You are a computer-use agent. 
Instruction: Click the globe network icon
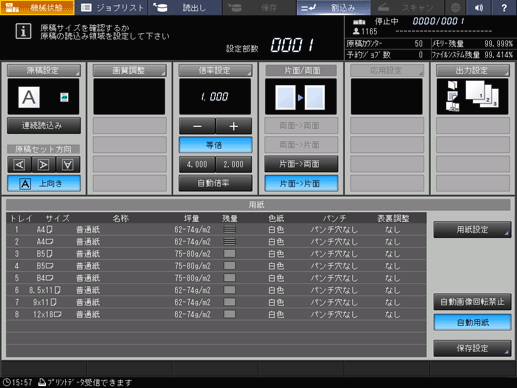(x=455, y=7)
